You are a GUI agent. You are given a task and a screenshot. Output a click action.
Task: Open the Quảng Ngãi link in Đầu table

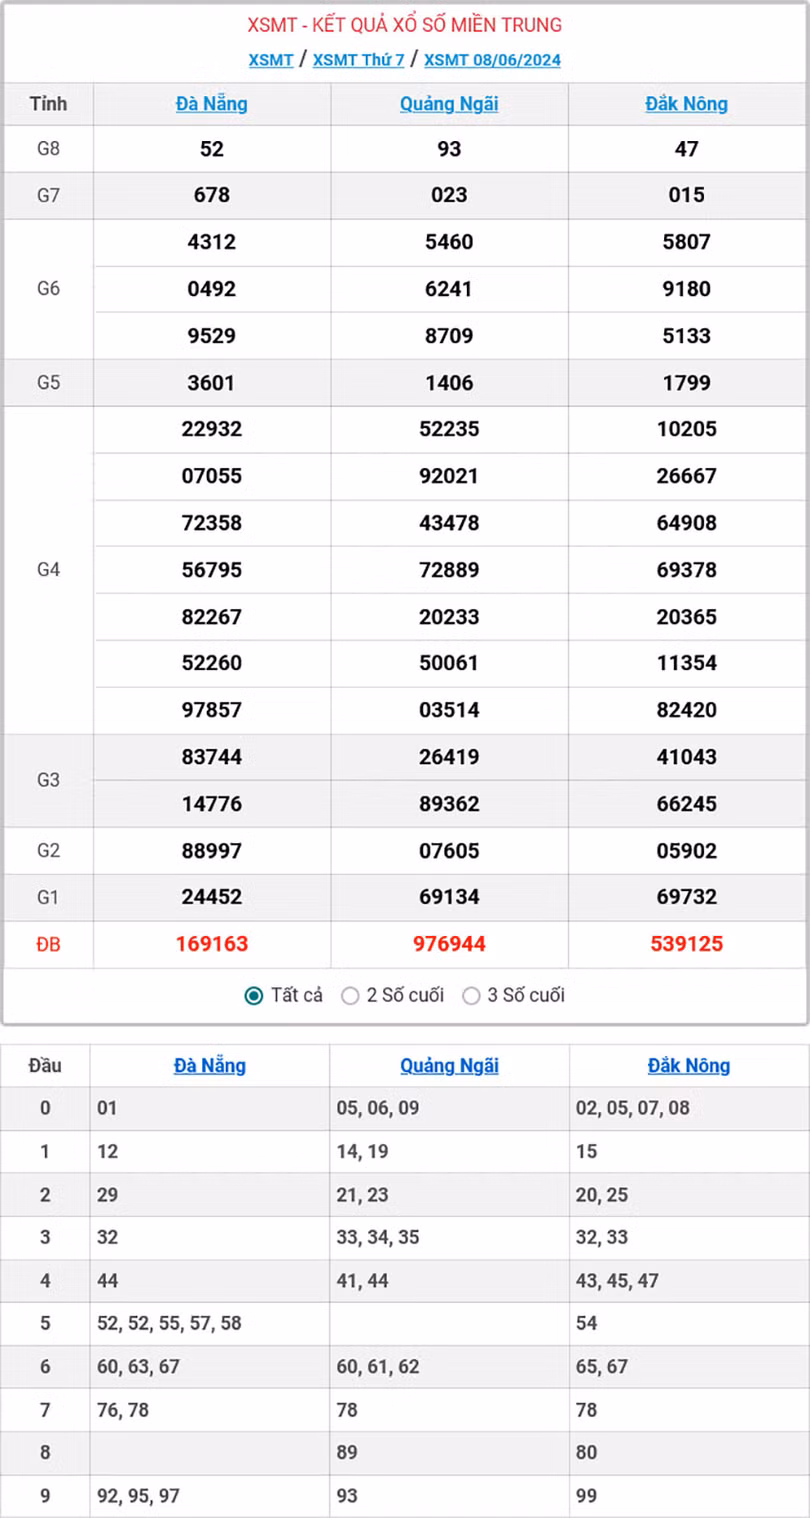[448, 1065]
